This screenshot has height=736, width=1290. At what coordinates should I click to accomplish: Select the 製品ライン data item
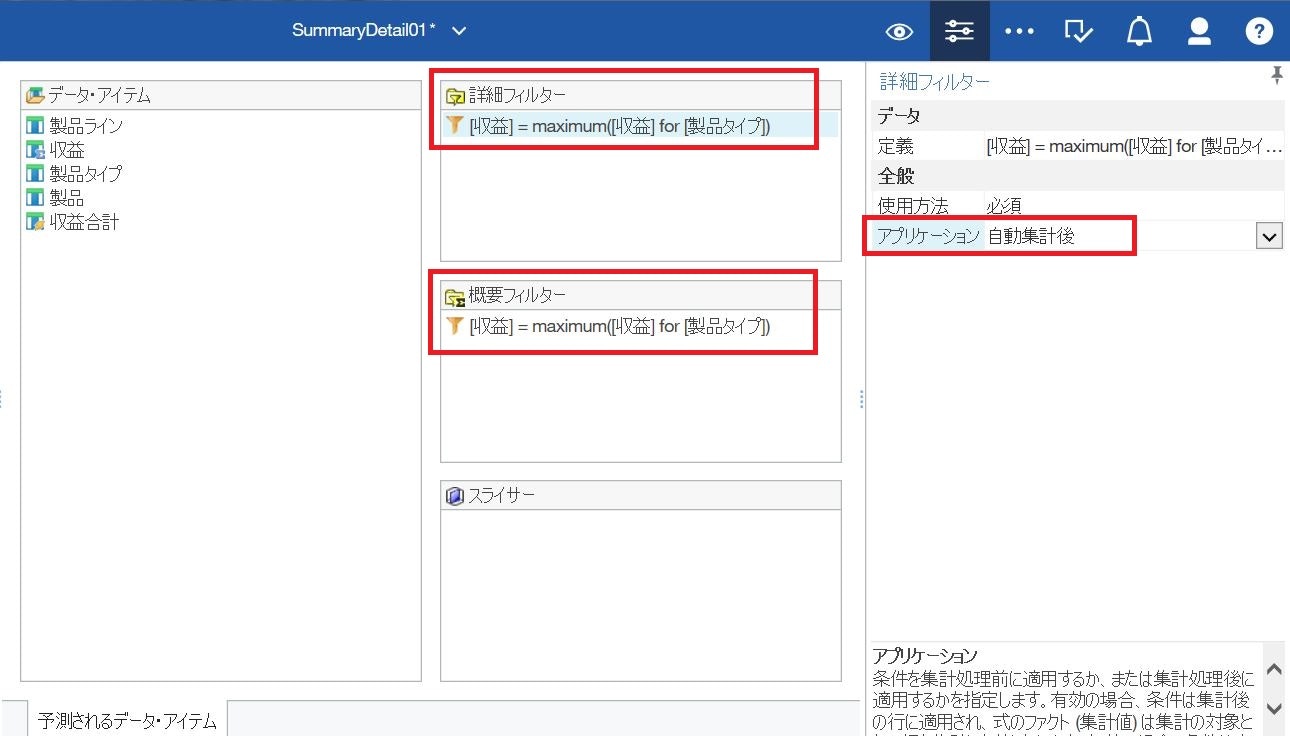[x=86, y=125]
